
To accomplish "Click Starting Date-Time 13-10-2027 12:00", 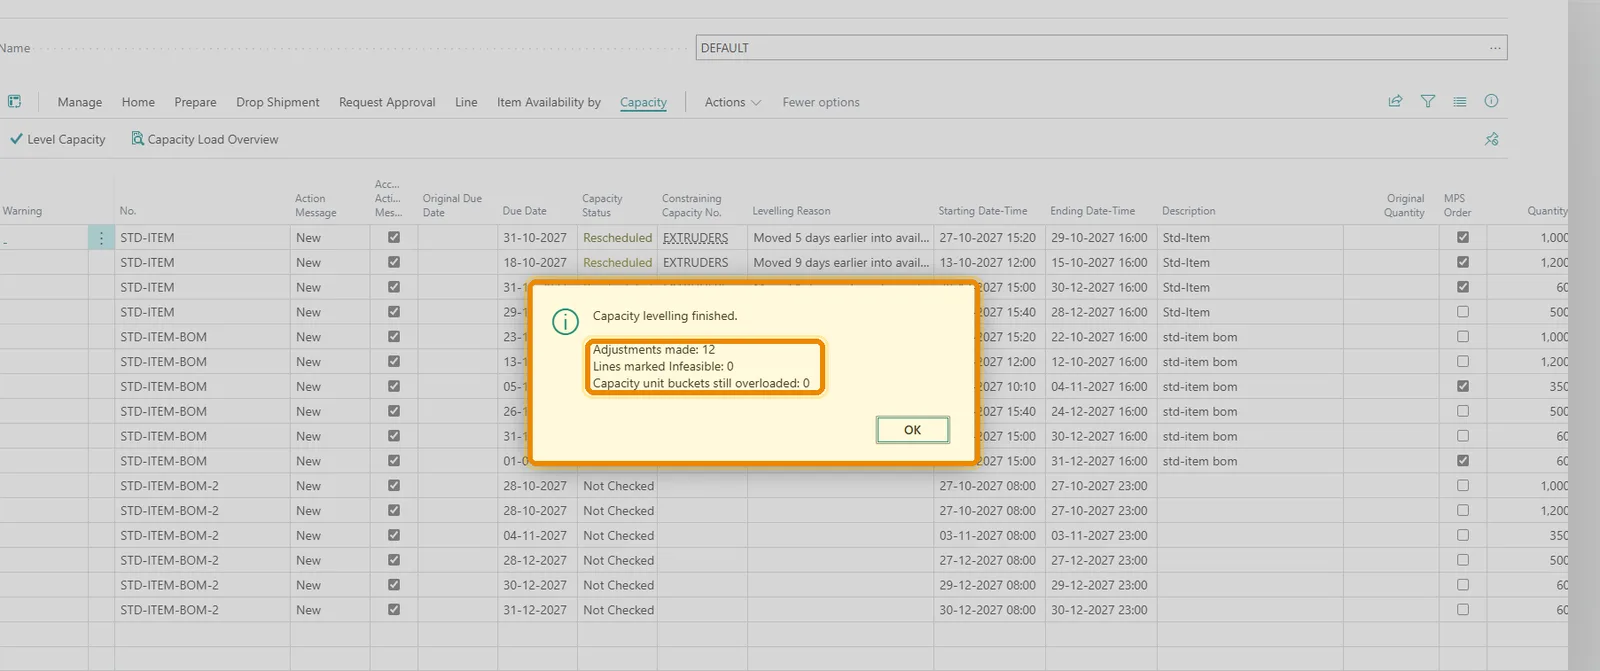I will click(x=987, y=263).
